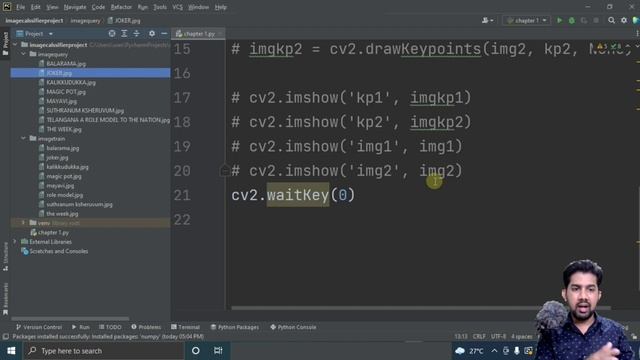Open IDE settings gear in top toolbar
The width and height of the screenshot is (640, 360).
pos(624,20)
